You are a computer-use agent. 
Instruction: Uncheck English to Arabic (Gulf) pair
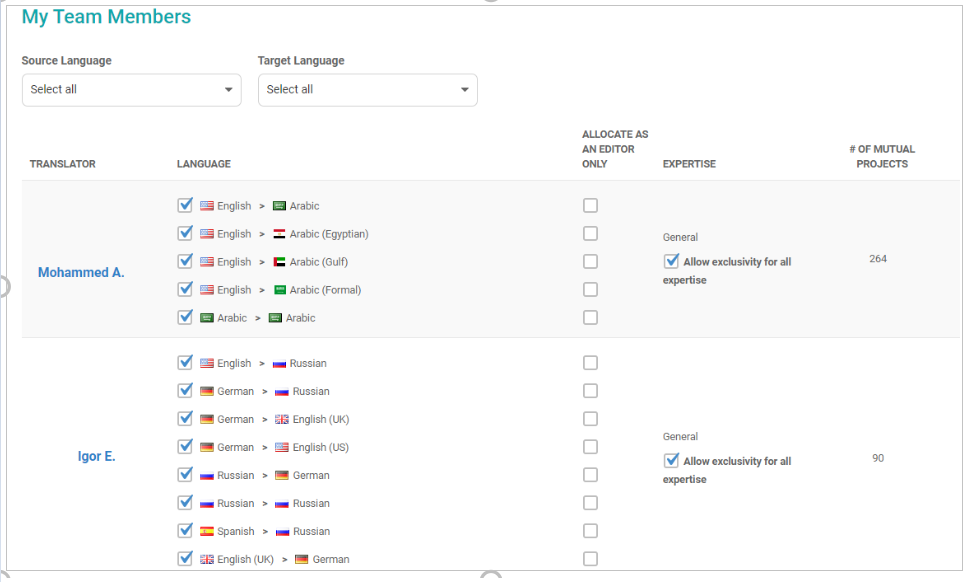(x=185, y=261)
